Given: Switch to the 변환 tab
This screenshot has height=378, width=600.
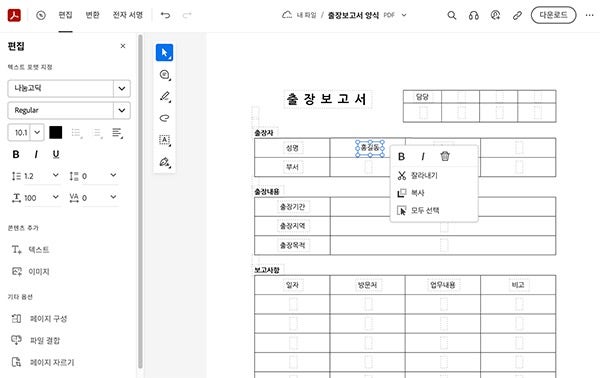Looking at the screenshot, I should tap(92, 15).
